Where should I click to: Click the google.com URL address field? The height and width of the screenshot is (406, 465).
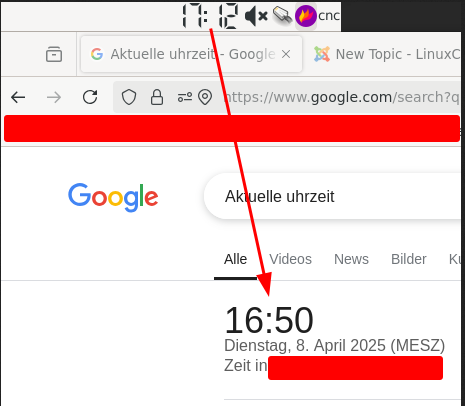click(x=342, y=97)
